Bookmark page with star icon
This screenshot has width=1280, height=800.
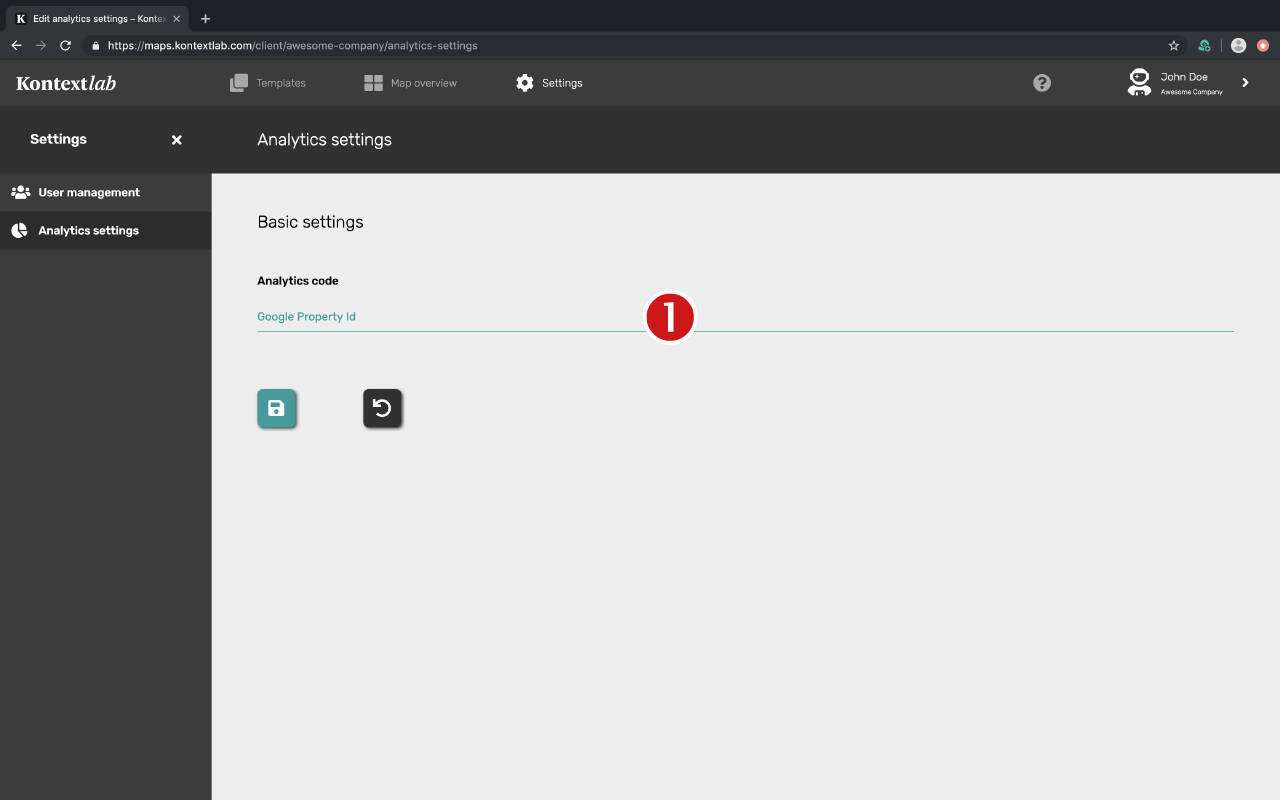pyautogui.click(x=1174, y=45)
